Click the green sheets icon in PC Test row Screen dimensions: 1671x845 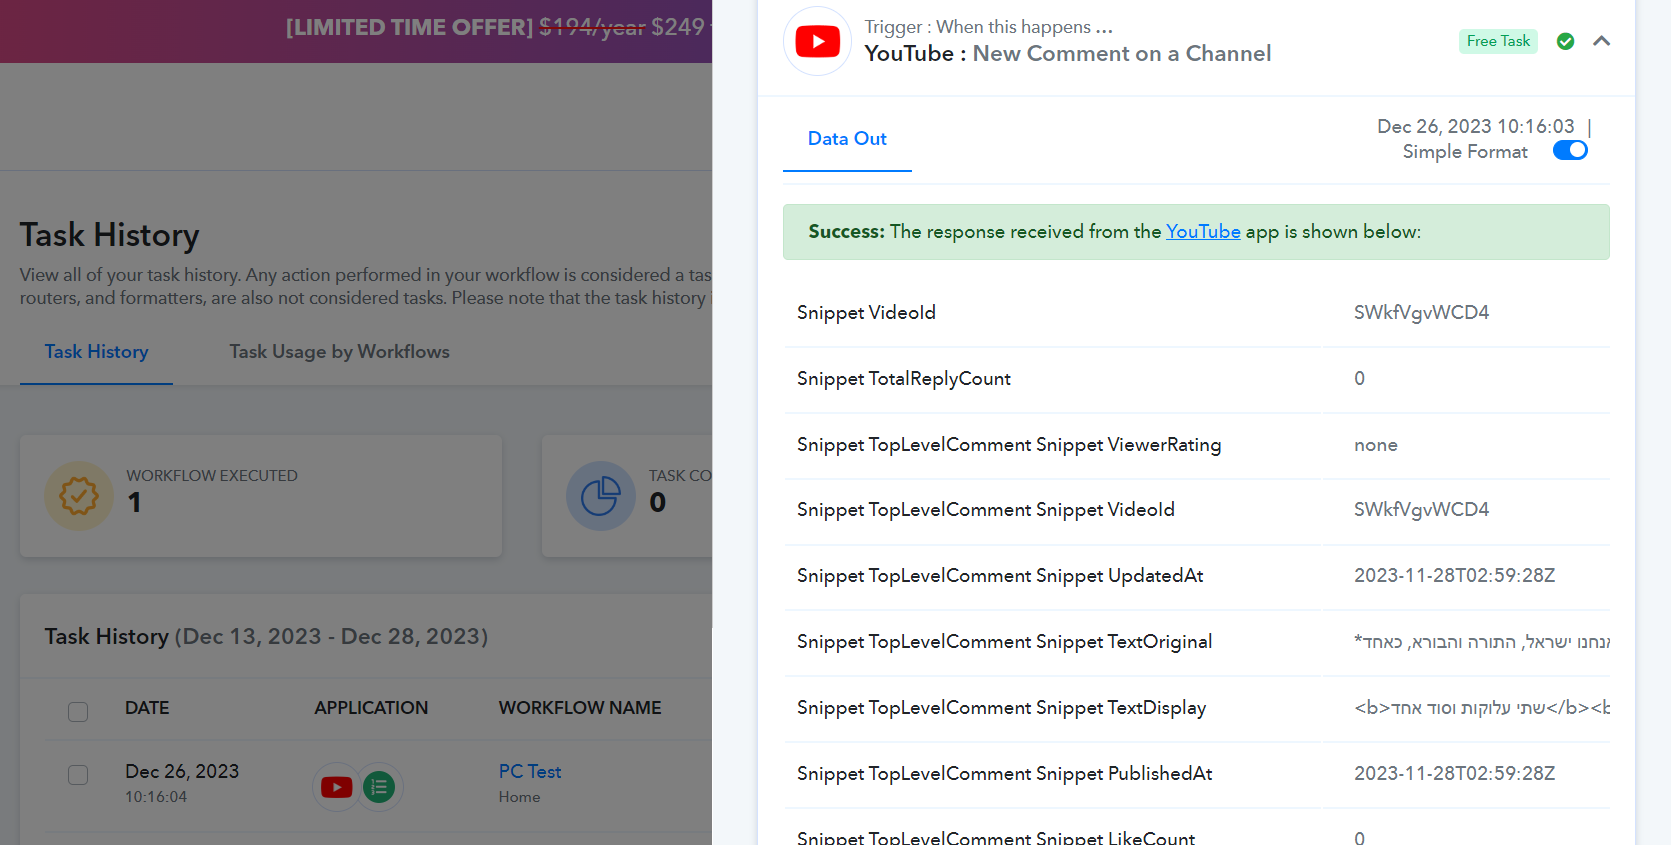click(379, 787)
